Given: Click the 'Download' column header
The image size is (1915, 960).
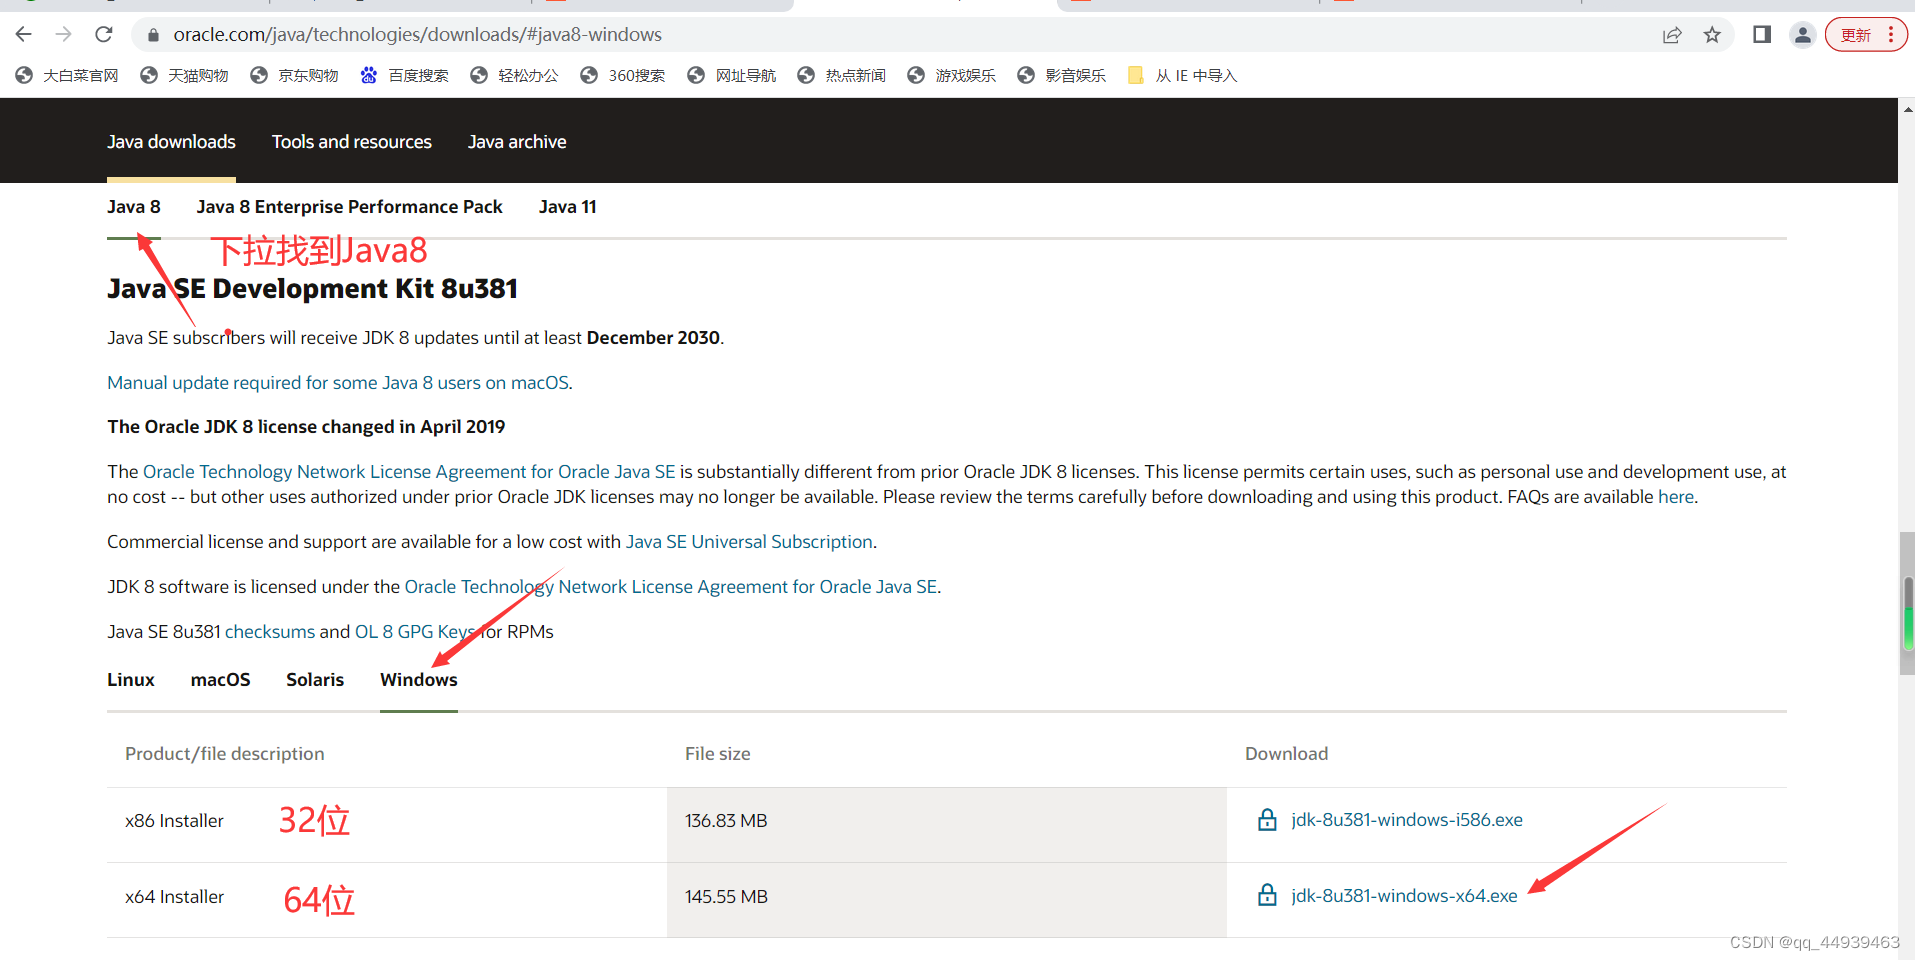Looking at the screenshot, I should click(1287, 754).
